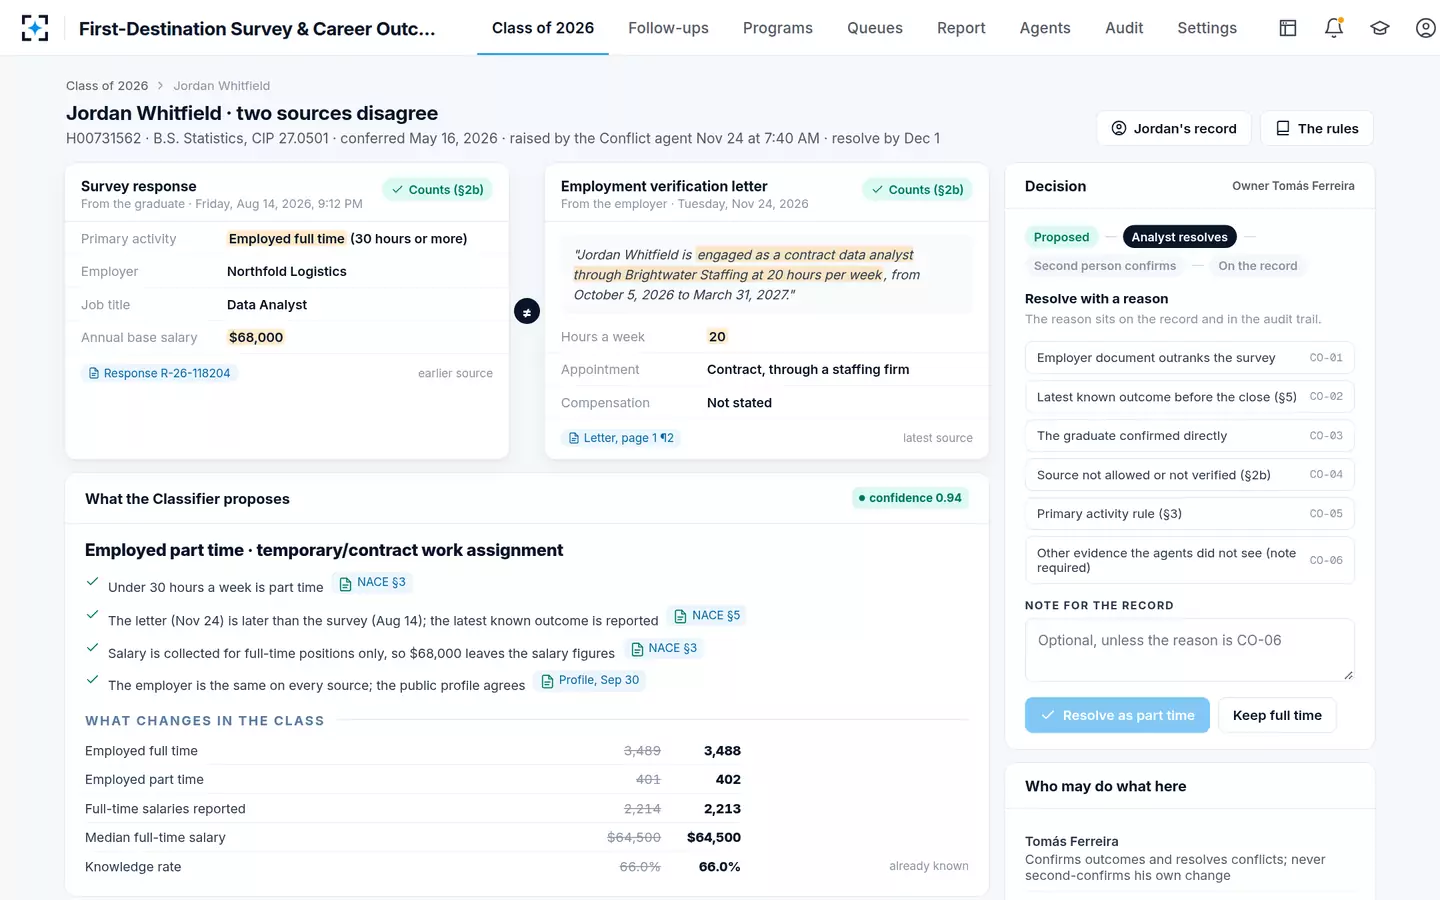Open the Agents tab

[1045, 28]
